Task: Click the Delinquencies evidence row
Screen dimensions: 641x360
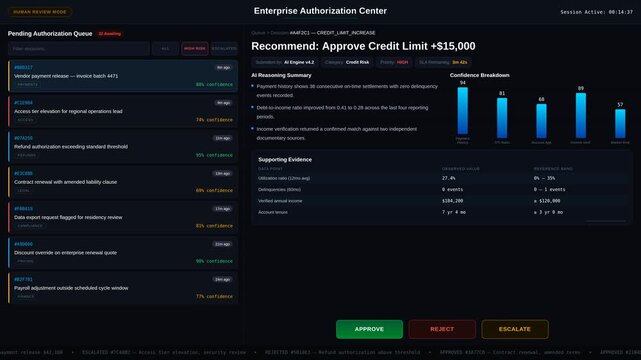Action: 442,190
